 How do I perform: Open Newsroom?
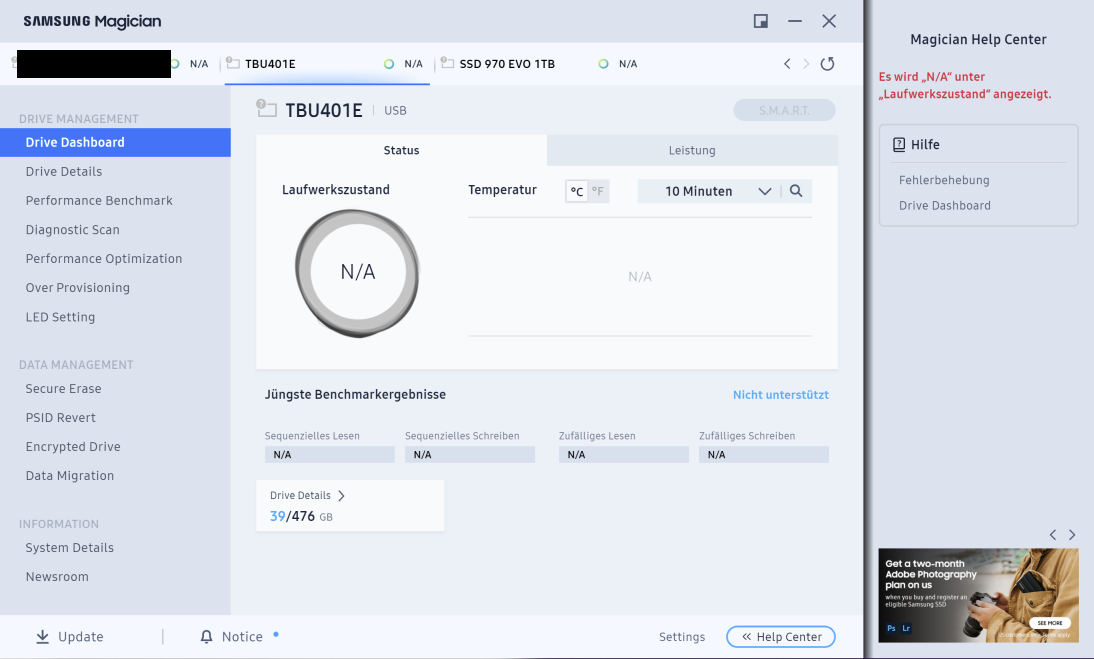coord(57,577)
